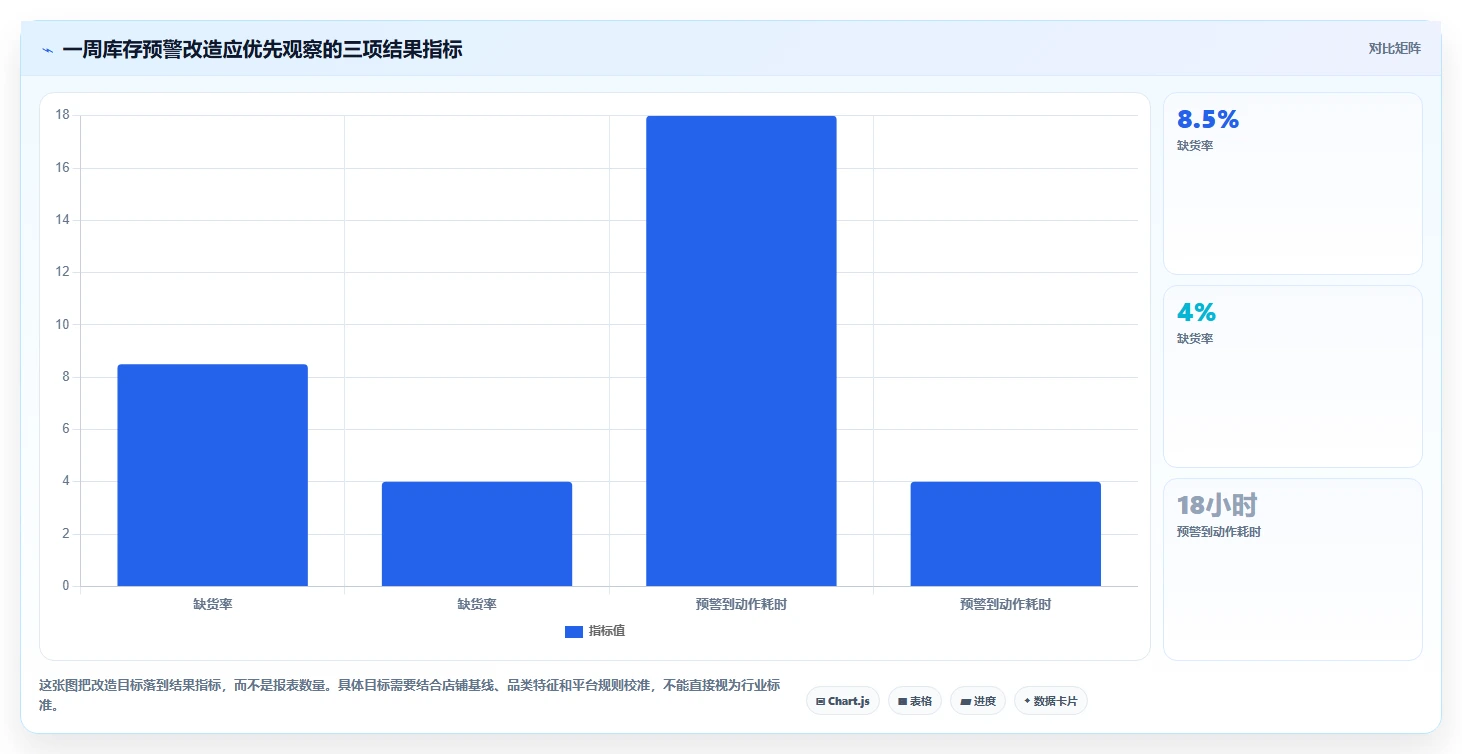Image resolution: width=1462 pixels, height=754 pixels.
Task: Click the title 一周库存预警改造应优先观察的三项结果指标
Action: click(262, 50)
